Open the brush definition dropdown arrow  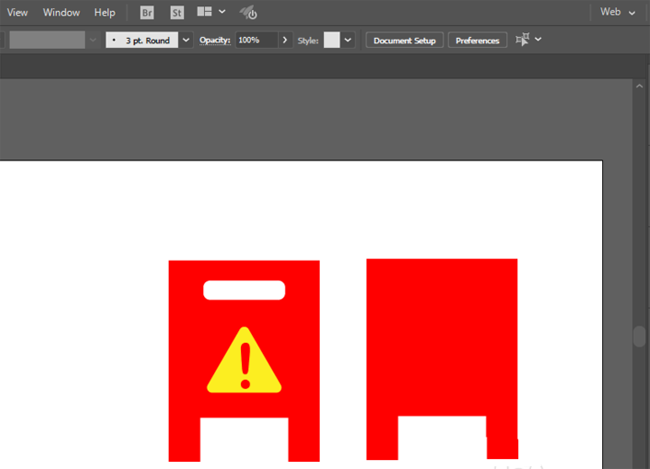tap(186, 40)
